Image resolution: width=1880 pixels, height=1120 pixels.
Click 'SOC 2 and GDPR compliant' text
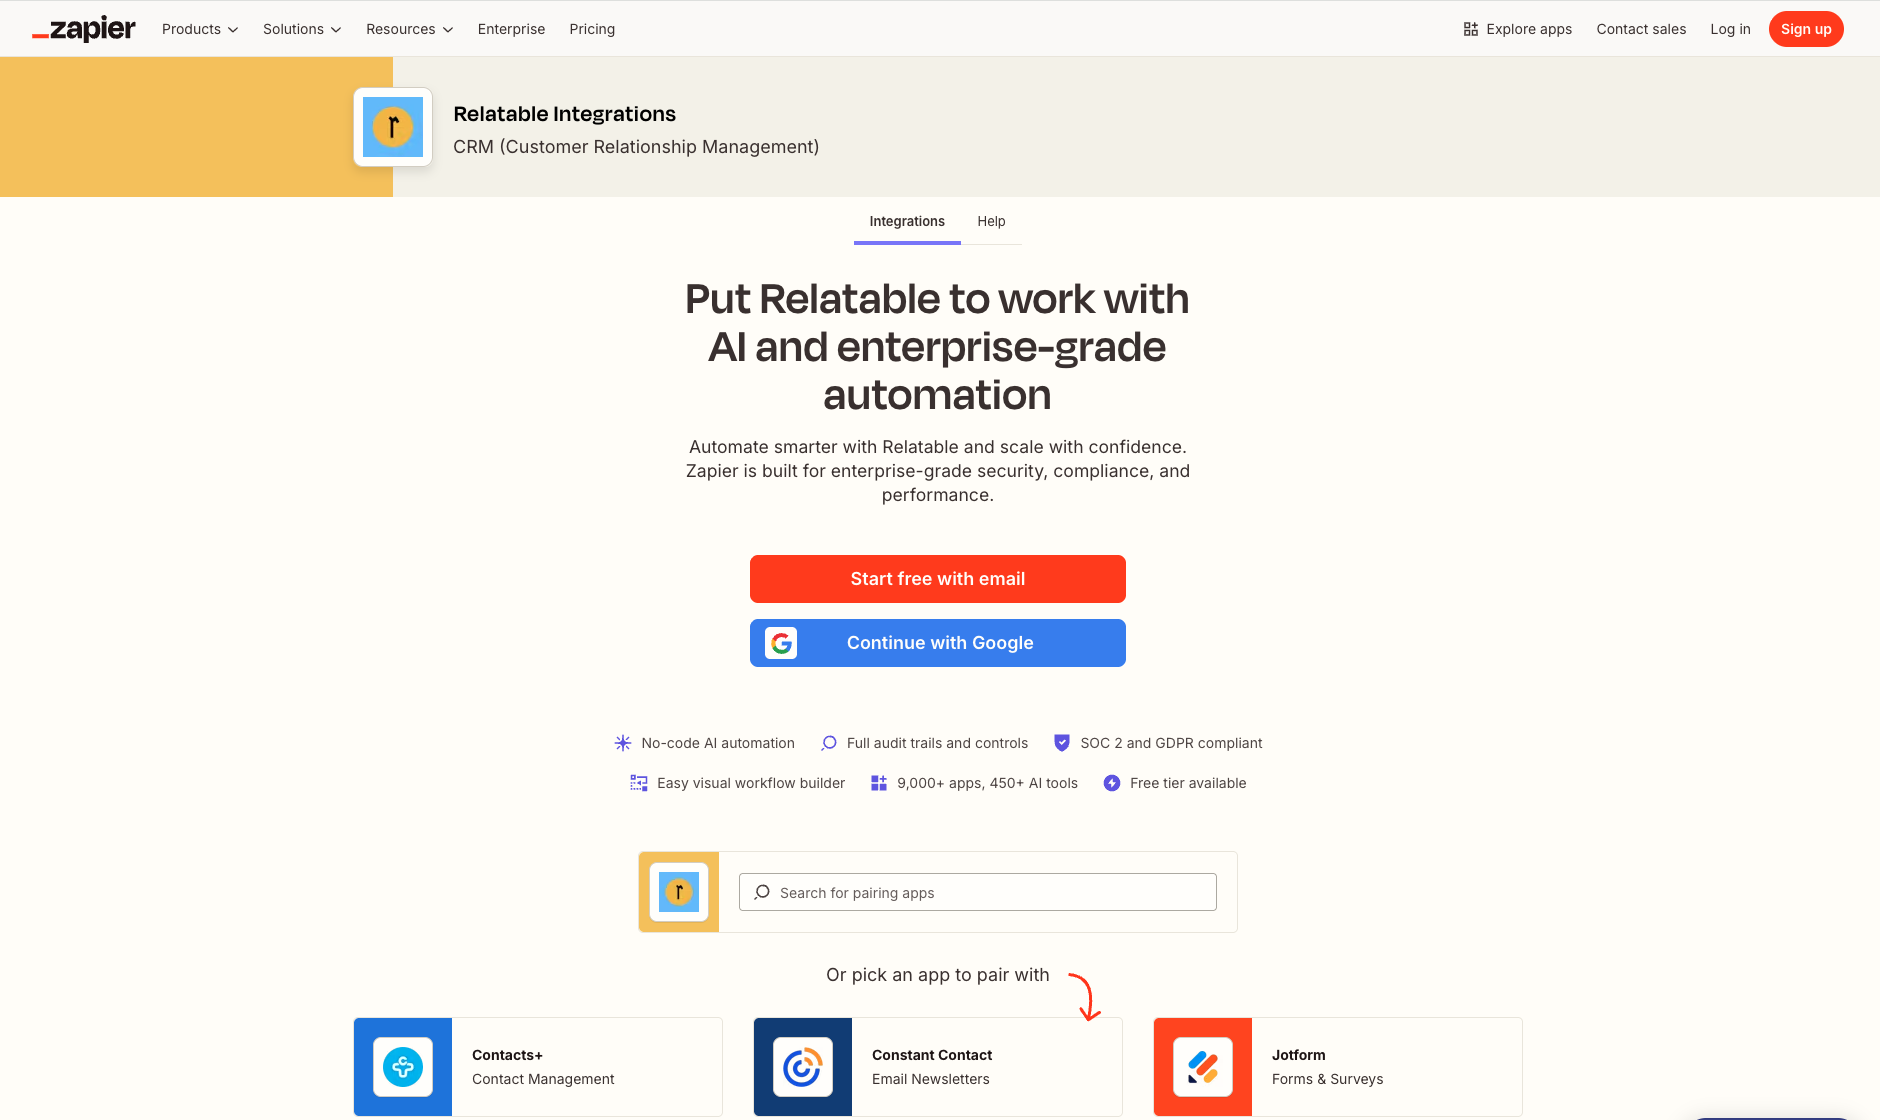click(1171, 743)
